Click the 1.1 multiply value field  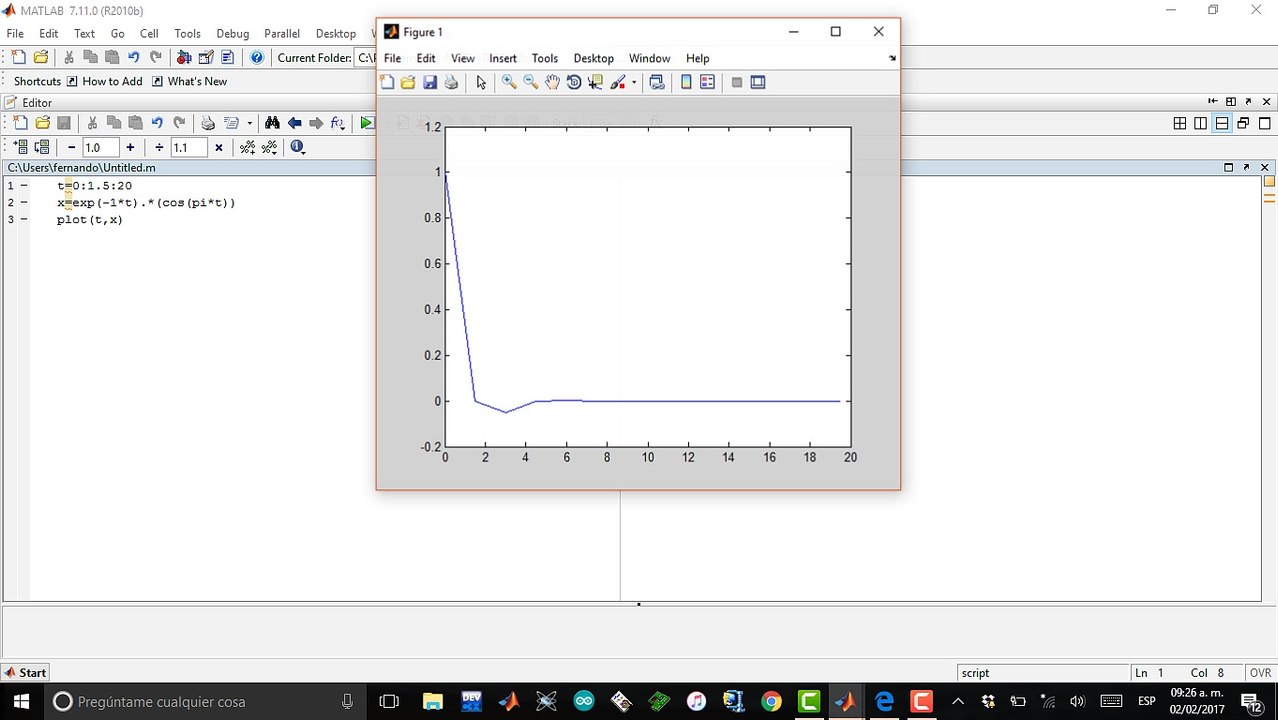click(188, 147)
